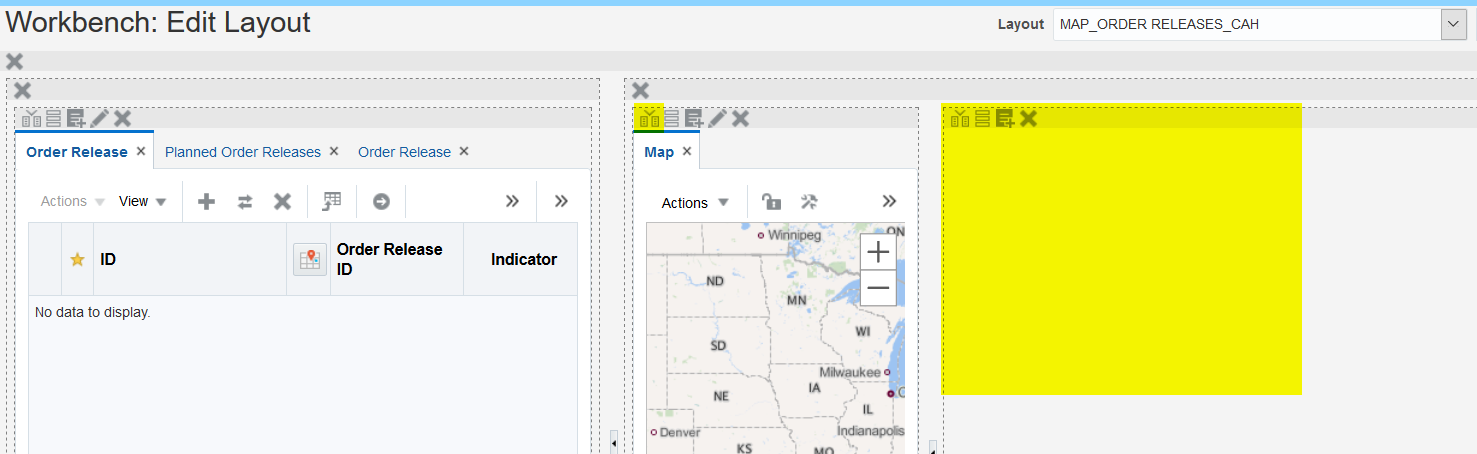Close the Map tab
Image resolution: width=1477 pixels, height=454 pixels.
[x=687, y=151]
